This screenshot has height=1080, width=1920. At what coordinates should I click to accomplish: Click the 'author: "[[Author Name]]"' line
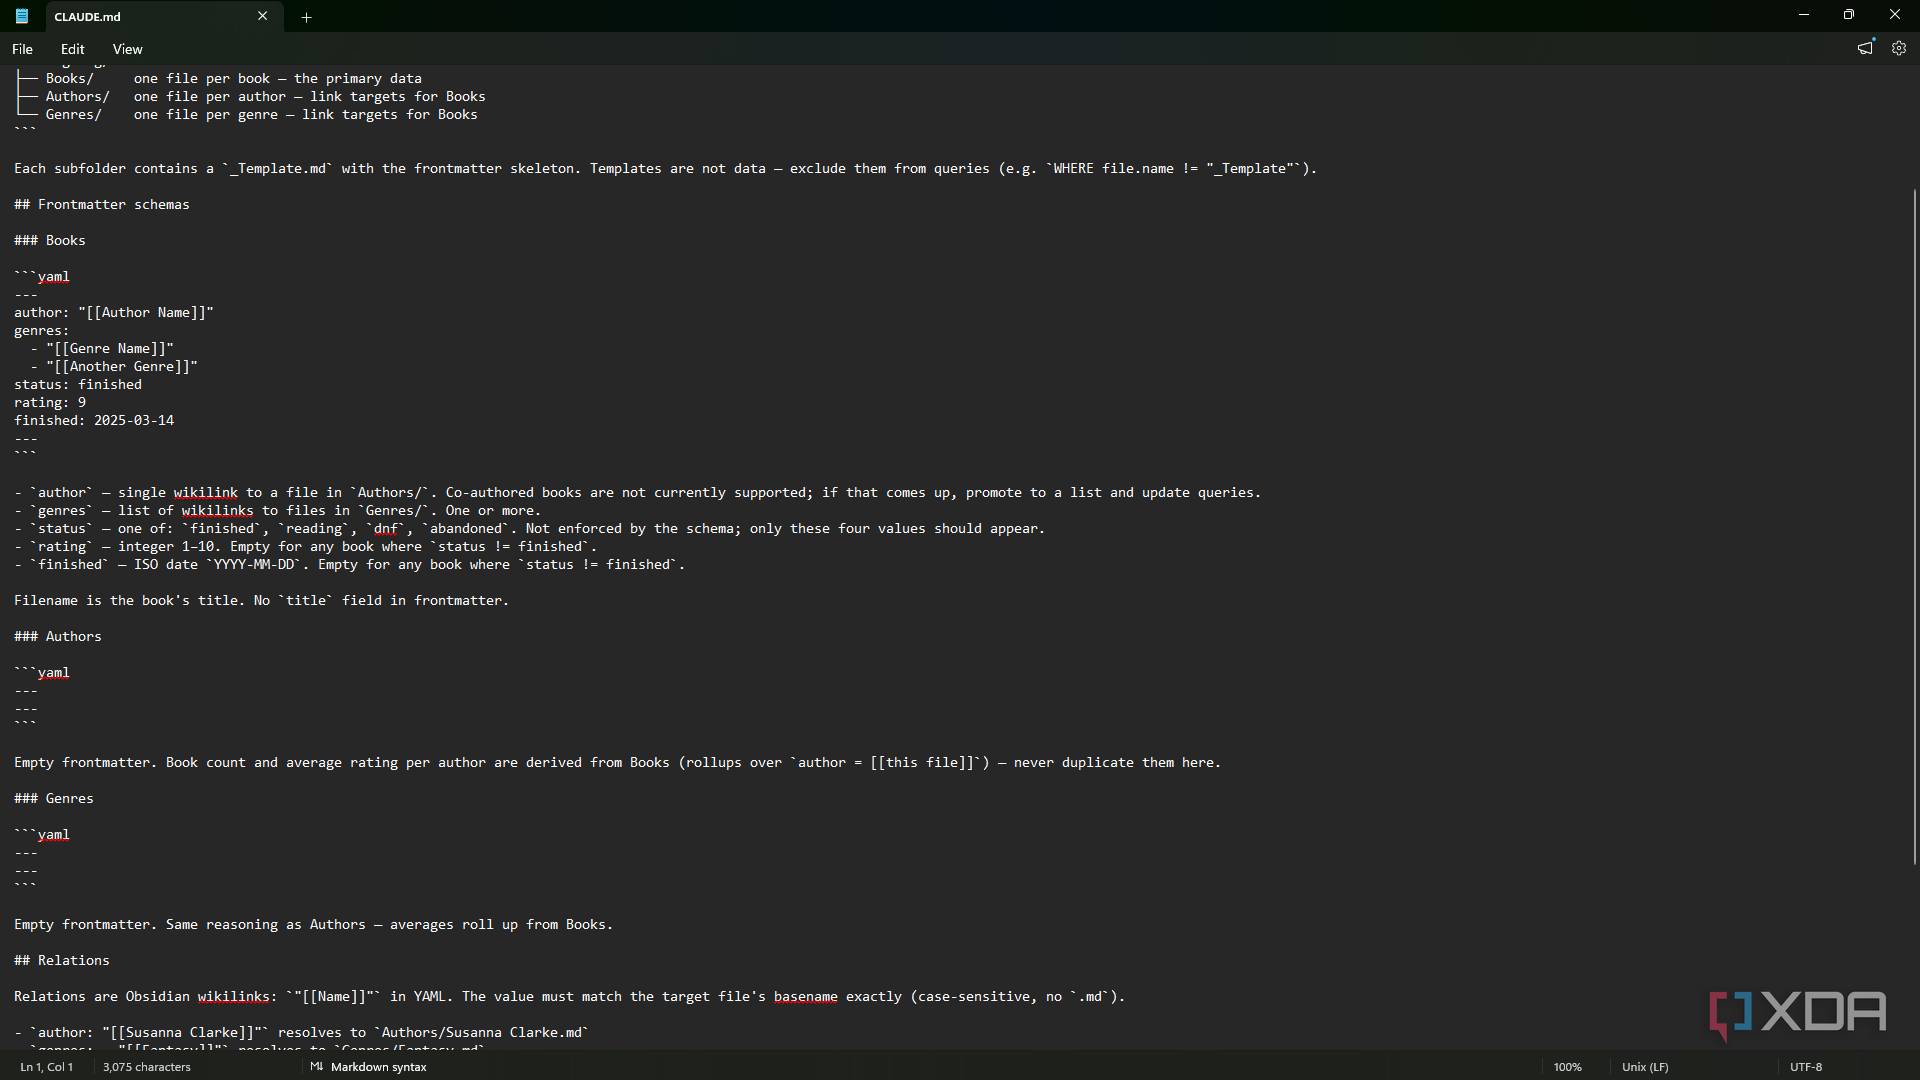(114, 312)
